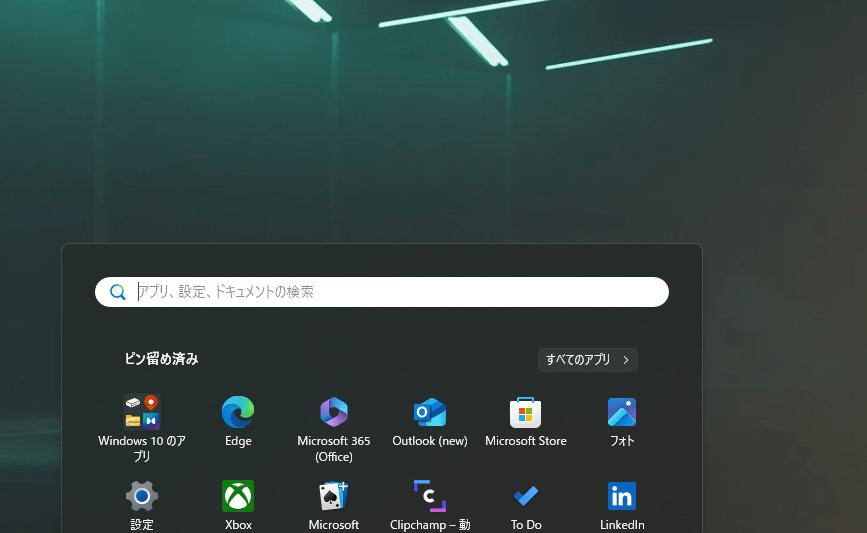Launch the Xbox app
This screenshot has width=867, height=533.
238,496
